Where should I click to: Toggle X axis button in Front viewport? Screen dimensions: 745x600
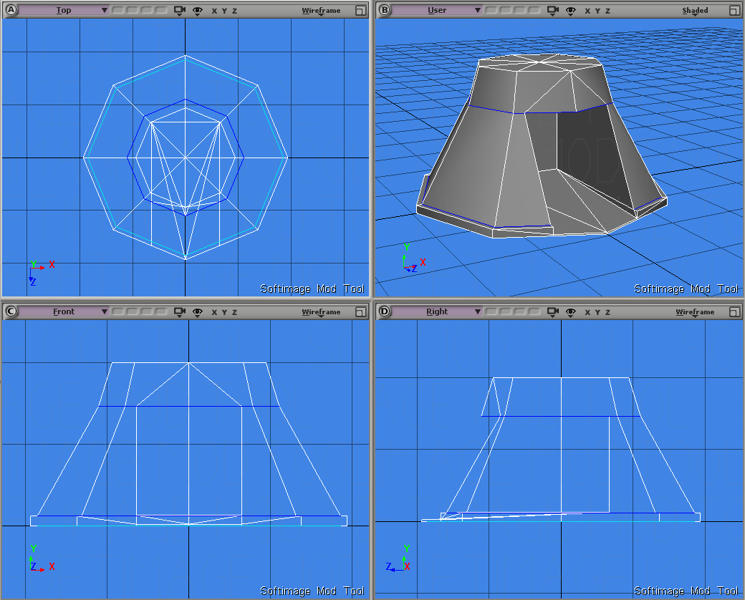coord(214,313)
